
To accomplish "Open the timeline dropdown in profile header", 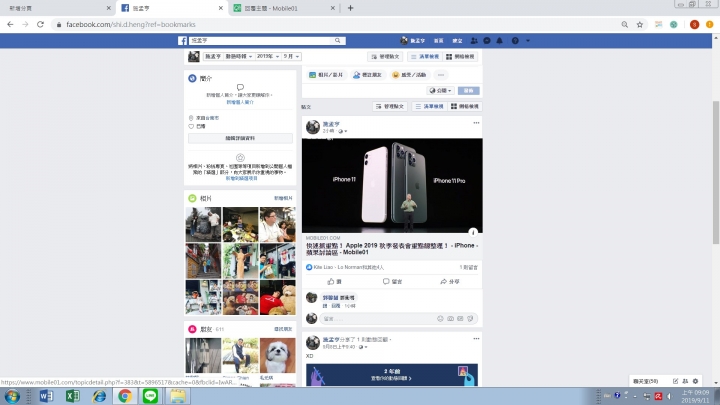I will tap(239, 56).
